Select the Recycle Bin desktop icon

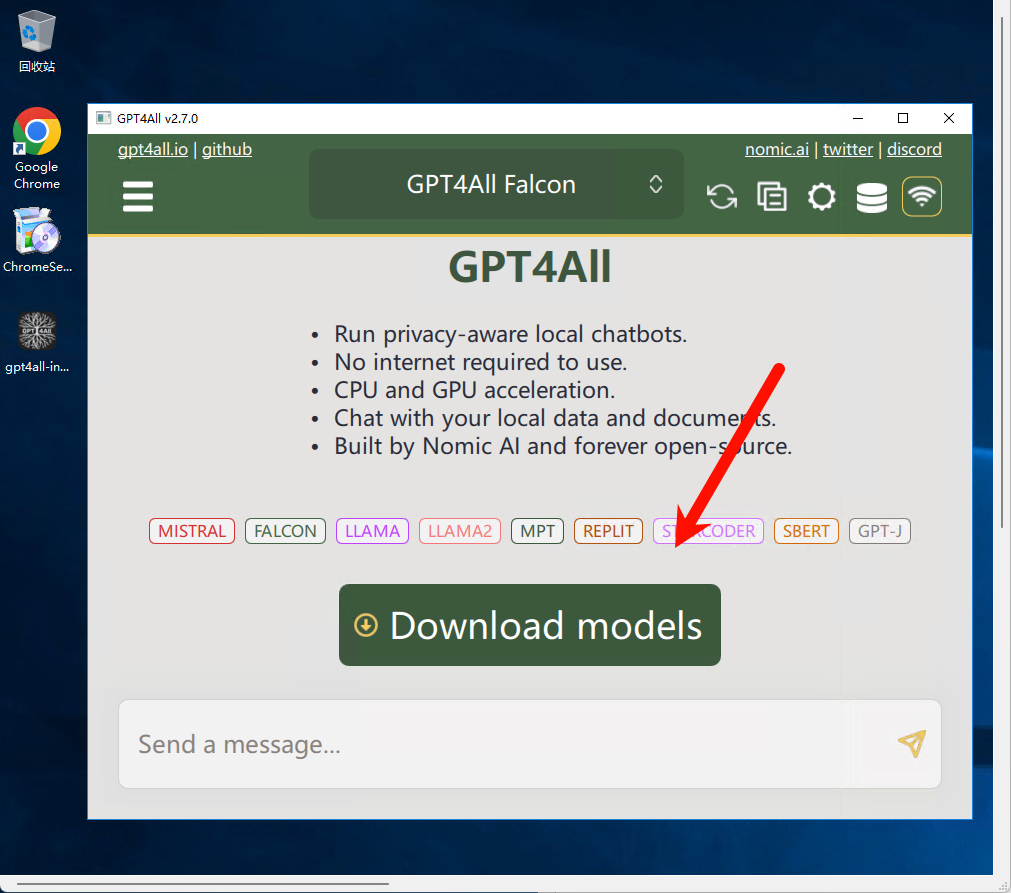point(37,41)
